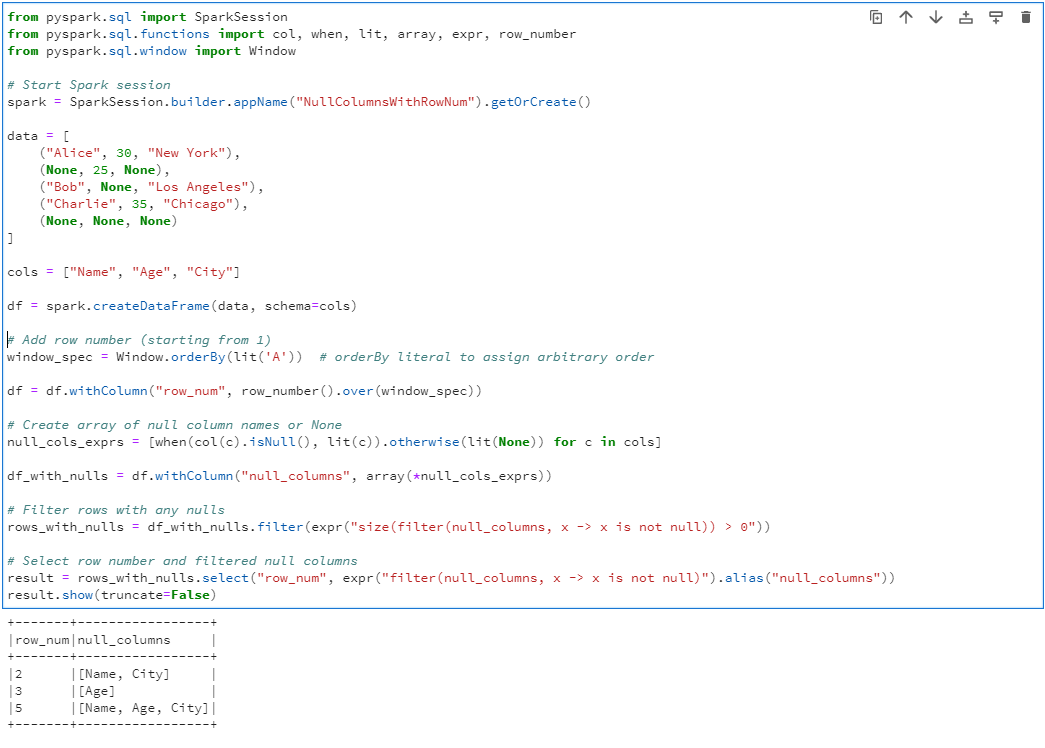1045x748 pixels.
Task: Click the spark.createDataFrame line
Action: 181,306
